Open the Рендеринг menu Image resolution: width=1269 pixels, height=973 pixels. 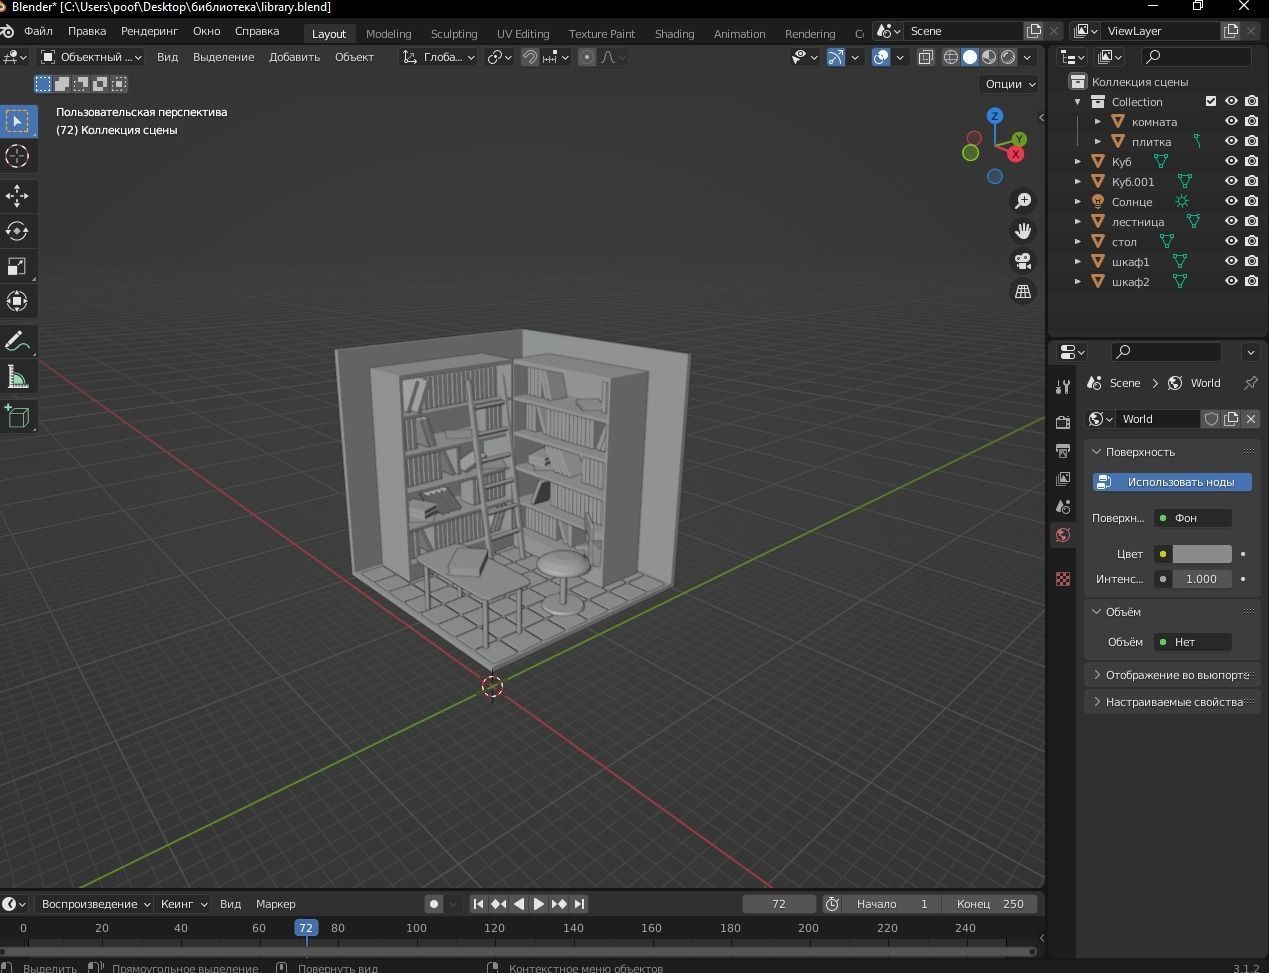[149, 31]
